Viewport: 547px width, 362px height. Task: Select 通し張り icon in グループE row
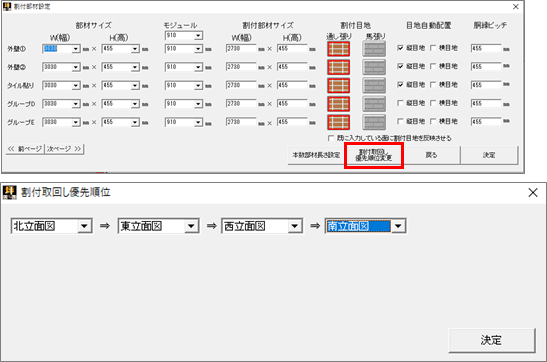coord(338,122)
